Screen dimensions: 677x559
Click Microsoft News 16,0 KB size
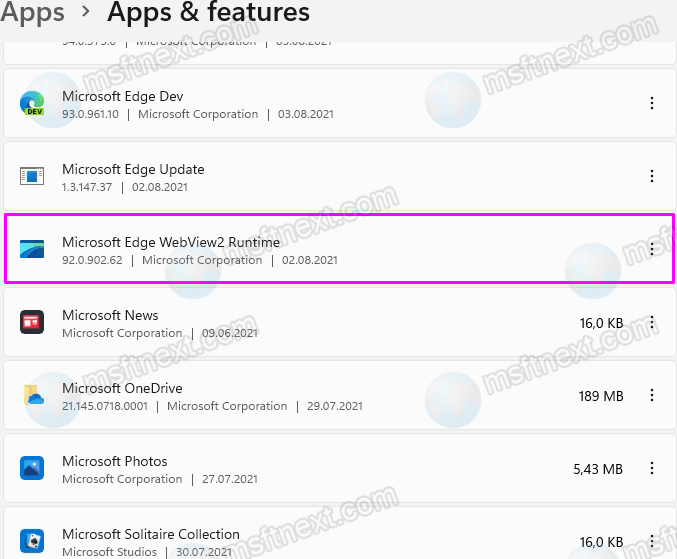pyautogui.click(x=601, y=323)
